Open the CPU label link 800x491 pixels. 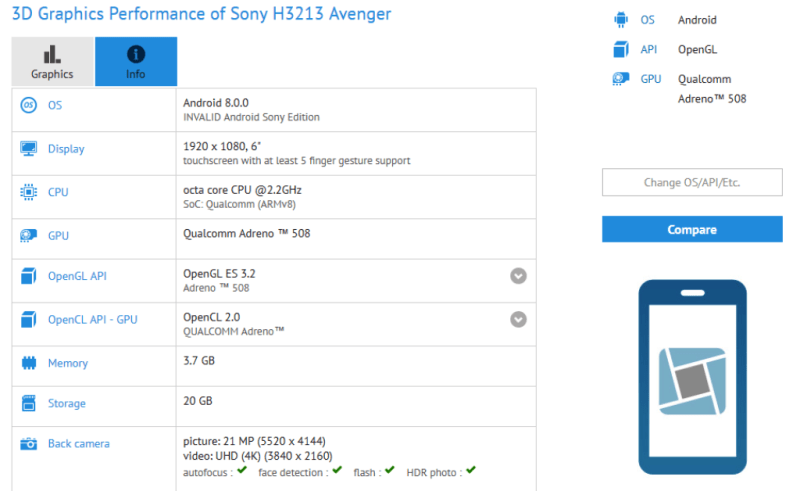[x=58, y=192]
